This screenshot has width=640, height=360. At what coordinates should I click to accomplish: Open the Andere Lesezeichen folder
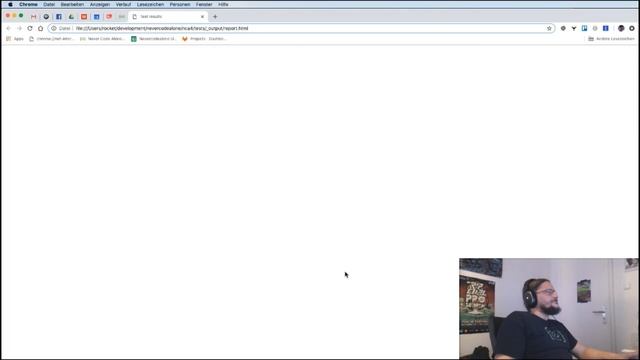coord(611,39)
